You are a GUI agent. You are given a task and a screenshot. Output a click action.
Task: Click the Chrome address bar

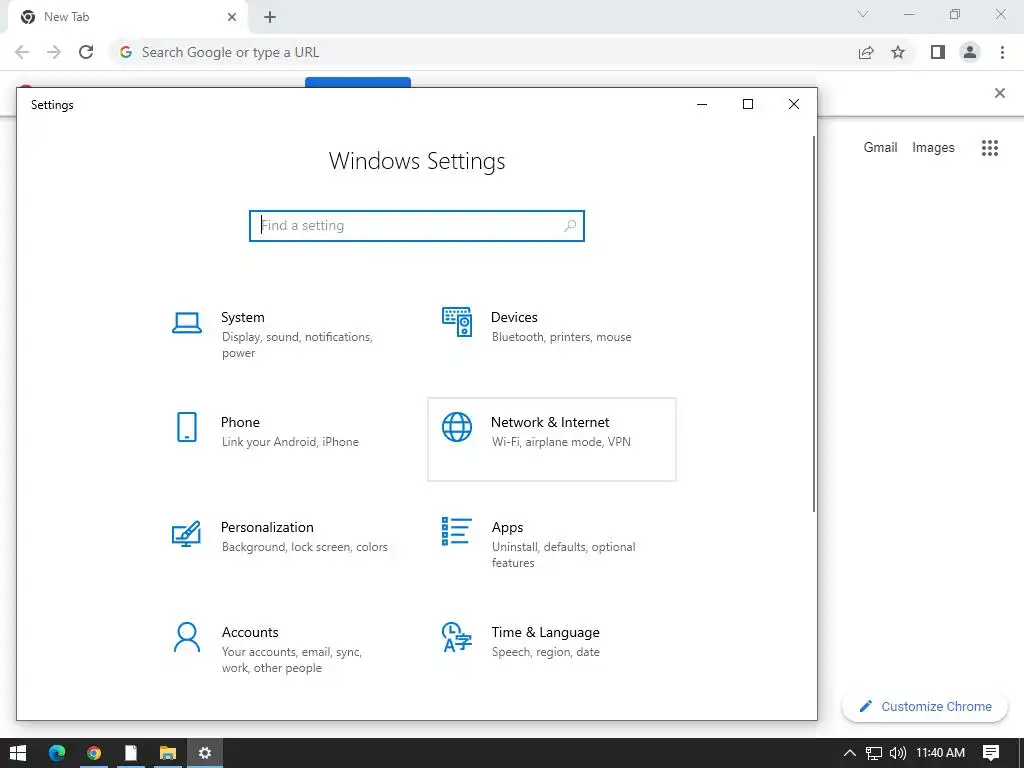pyautogui.click(x=483, y=52)
